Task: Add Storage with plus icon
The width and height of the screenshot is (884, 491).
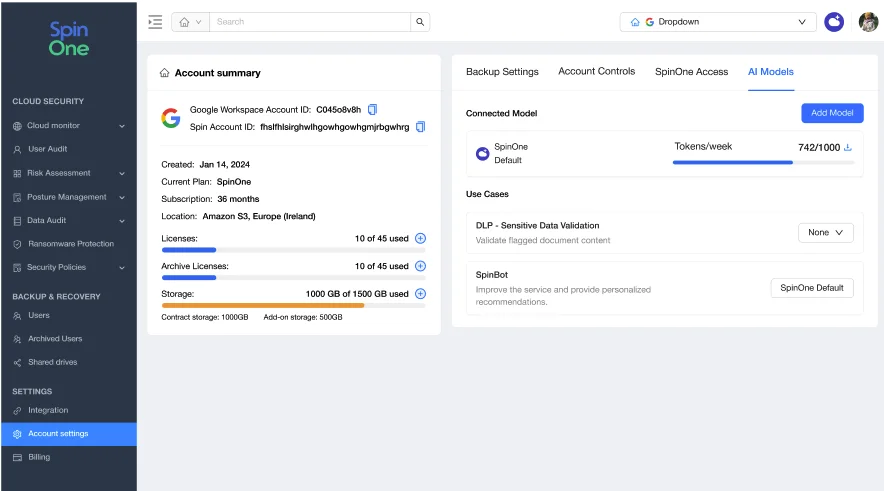Action: pos(421,294)
